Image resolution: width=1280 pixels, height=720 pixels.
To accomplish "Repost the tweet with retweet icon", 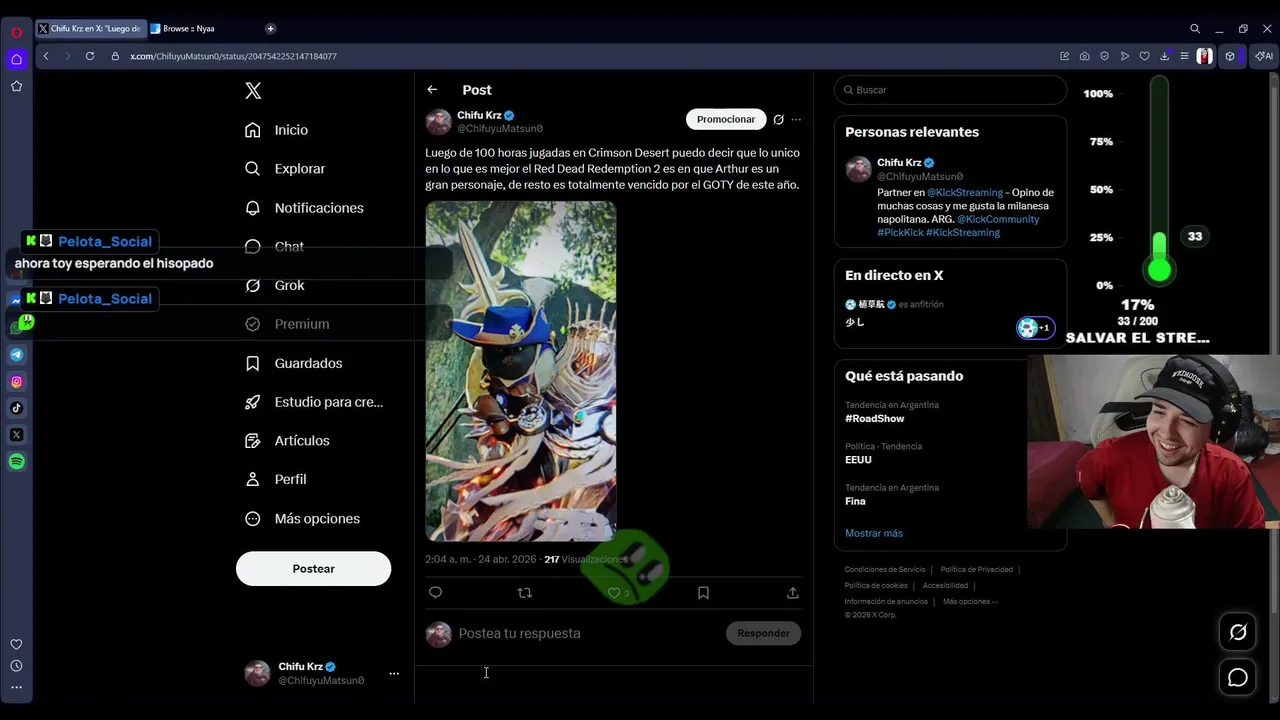I will [x=524, y=593].
